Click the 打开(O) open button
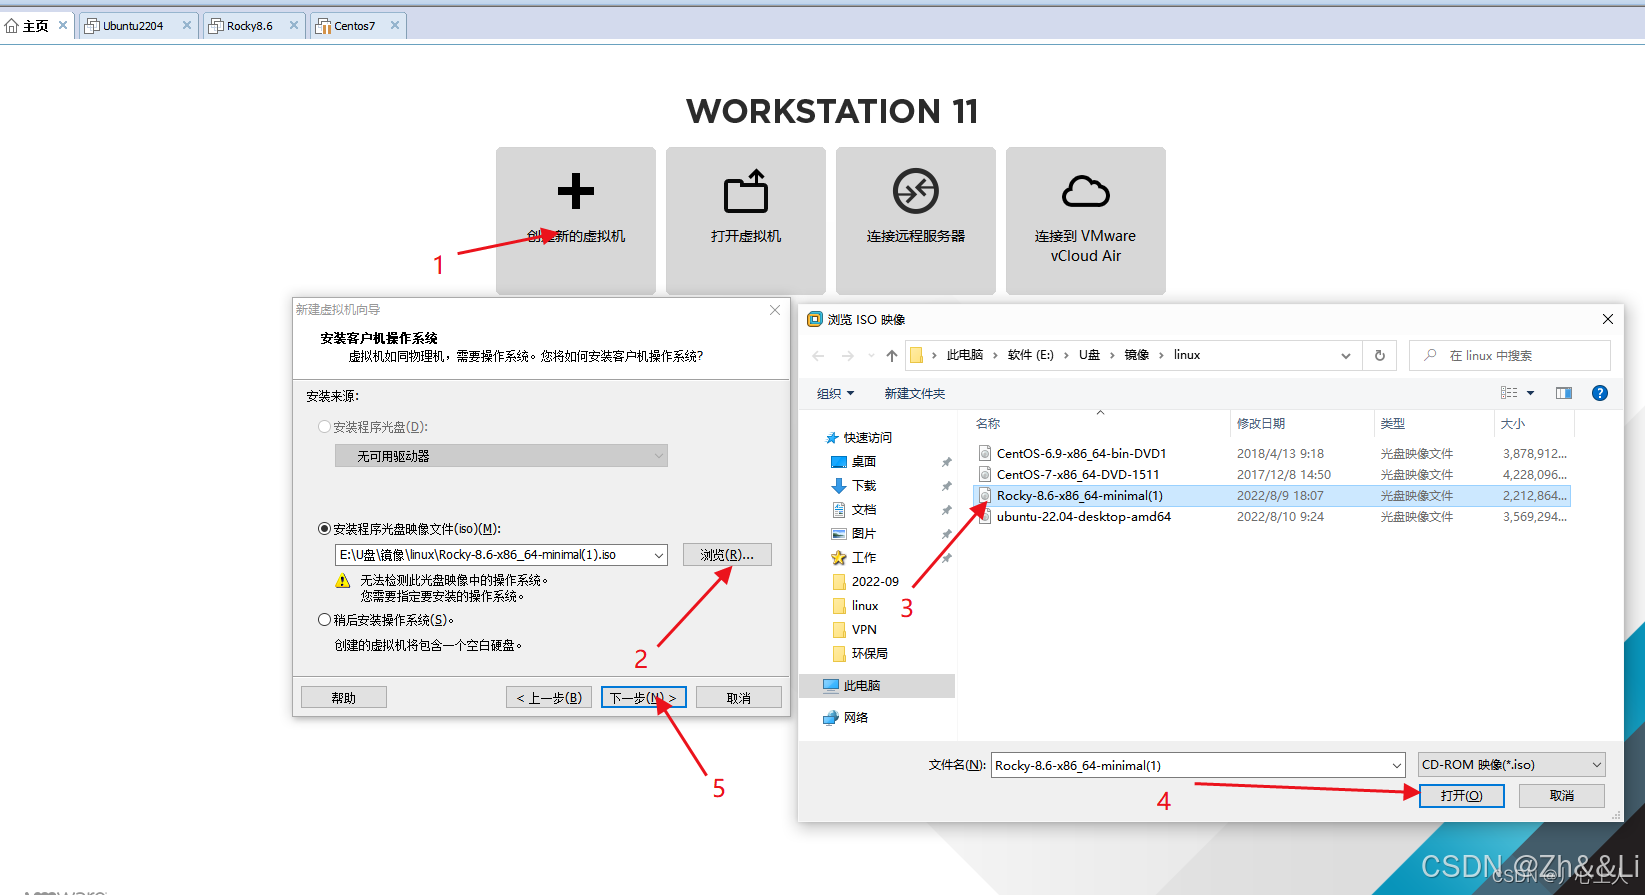1645x895 pixels. point(1461,796)
